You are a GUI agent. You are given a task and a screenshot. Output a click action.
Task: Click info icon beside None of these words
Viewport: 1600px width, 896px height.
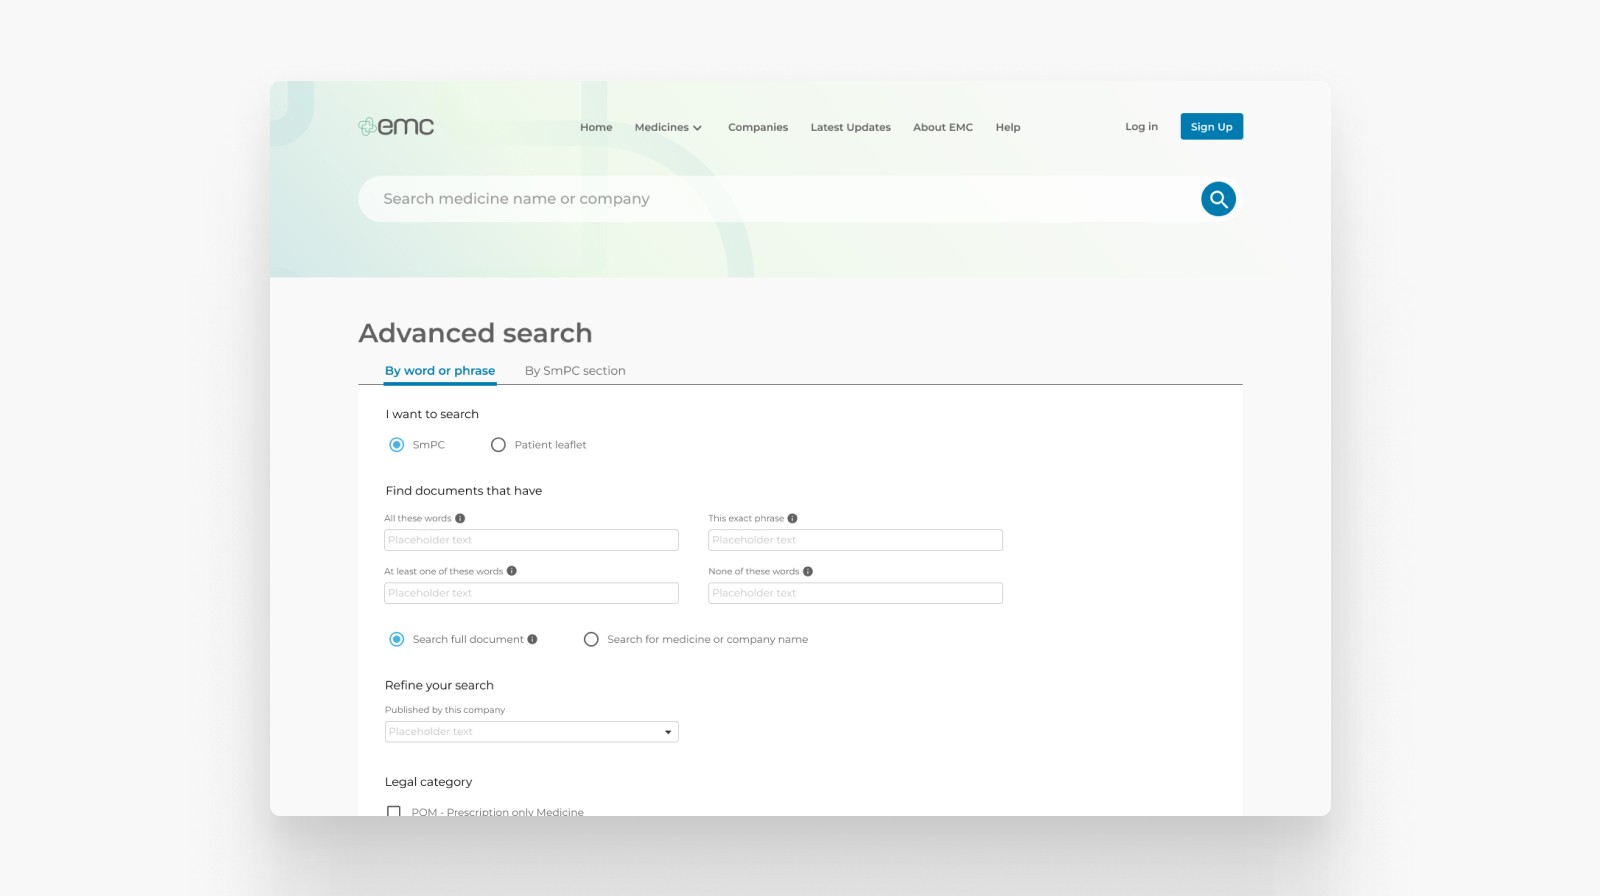[x=807, y=572]
